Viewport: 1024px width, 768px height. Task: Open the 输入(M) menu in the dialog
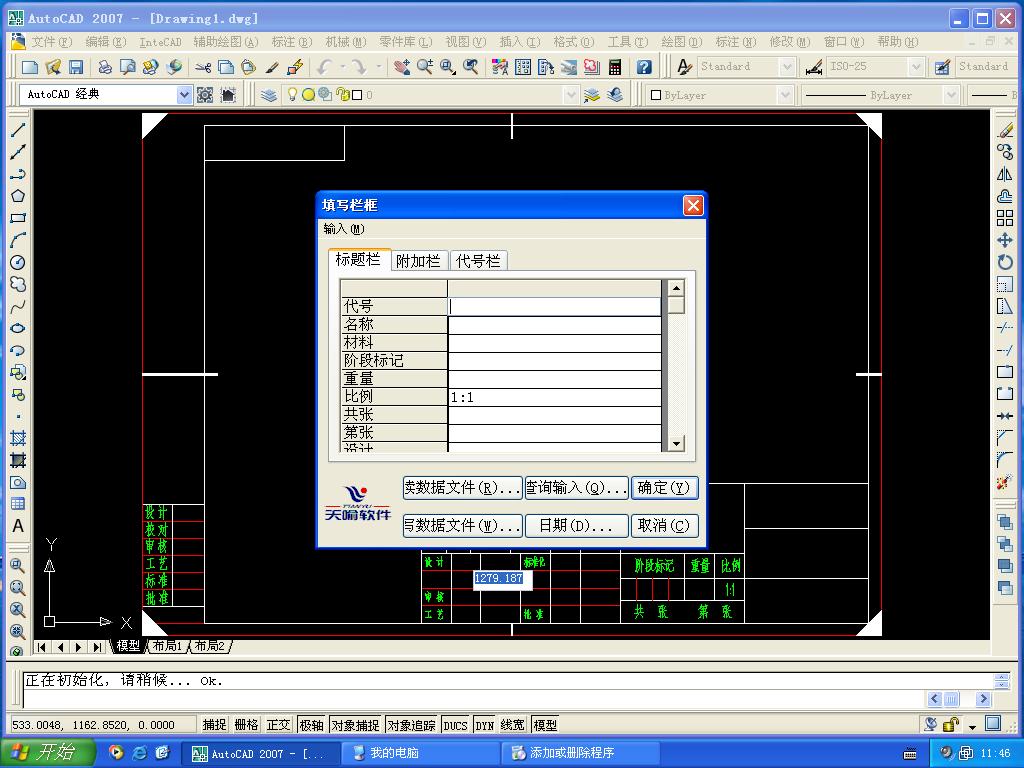tap(344, 229)
